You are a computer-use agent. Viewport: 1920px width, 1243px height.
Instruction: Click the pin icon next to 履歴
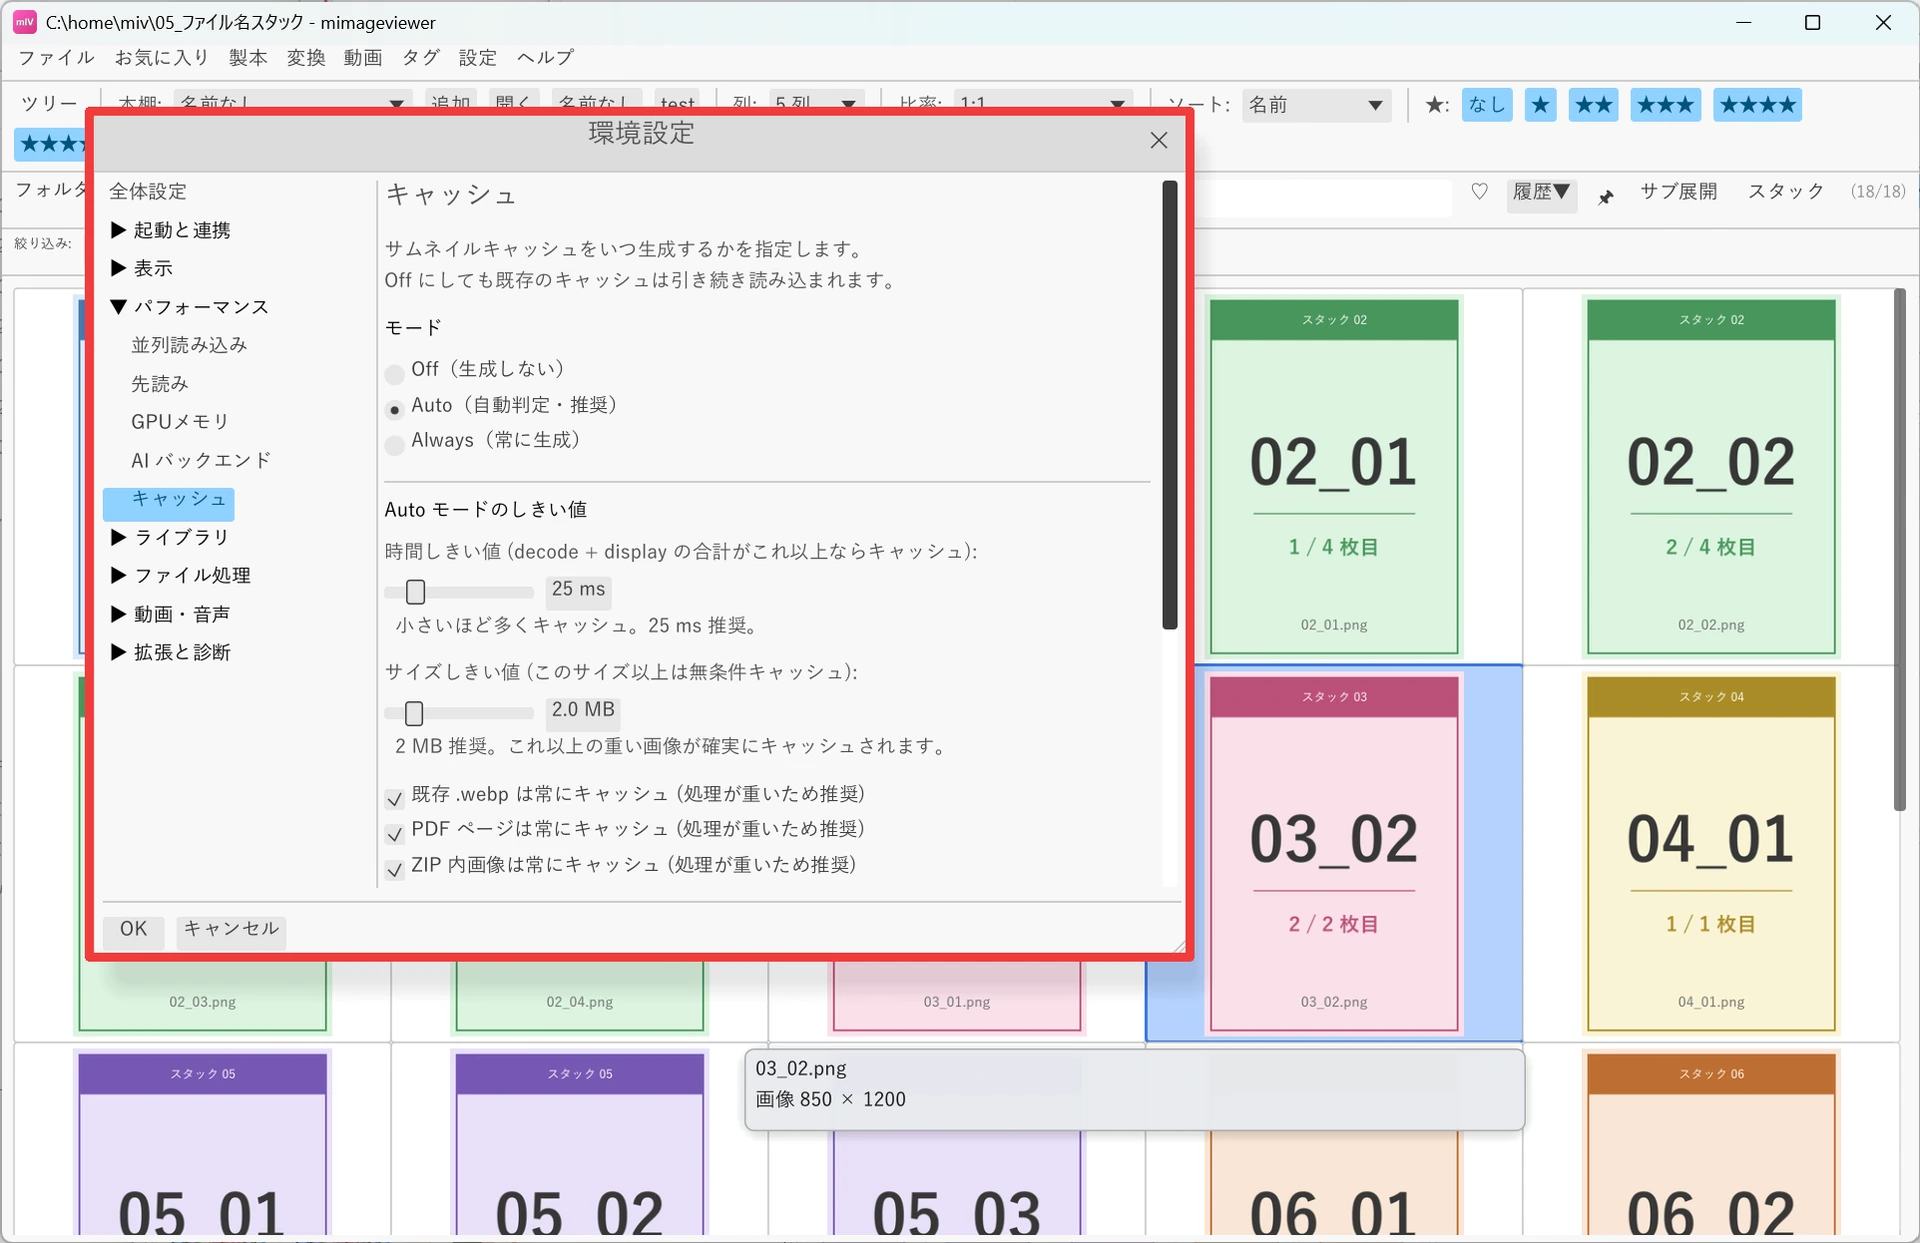pos(1605,197)
